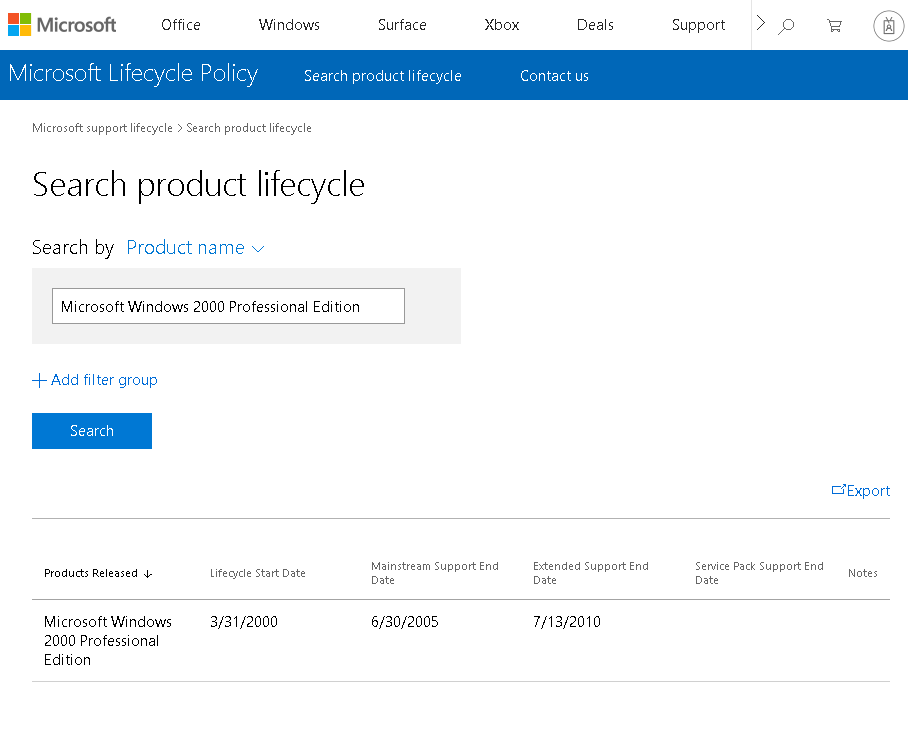Open the Windows menu
This screenshot has width=908, height=737.
click(289, 25)
